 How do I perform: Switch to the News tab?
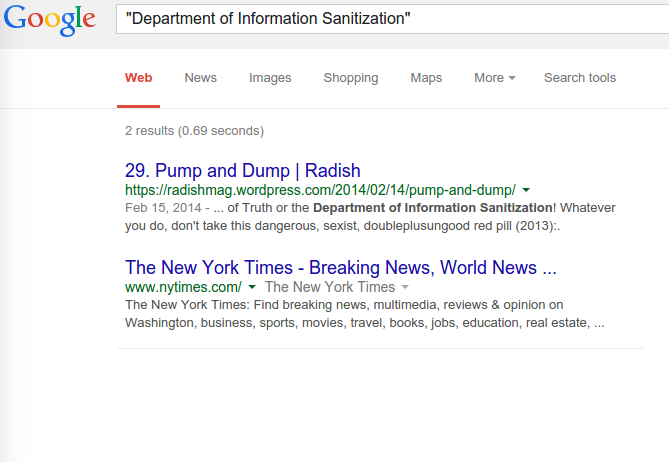[x=201, y=78]
